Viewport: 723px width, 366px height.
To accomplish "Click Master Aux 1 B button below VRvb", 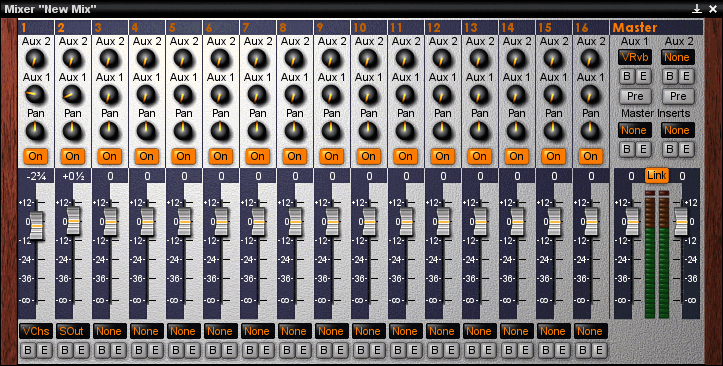I will (627, 76).
